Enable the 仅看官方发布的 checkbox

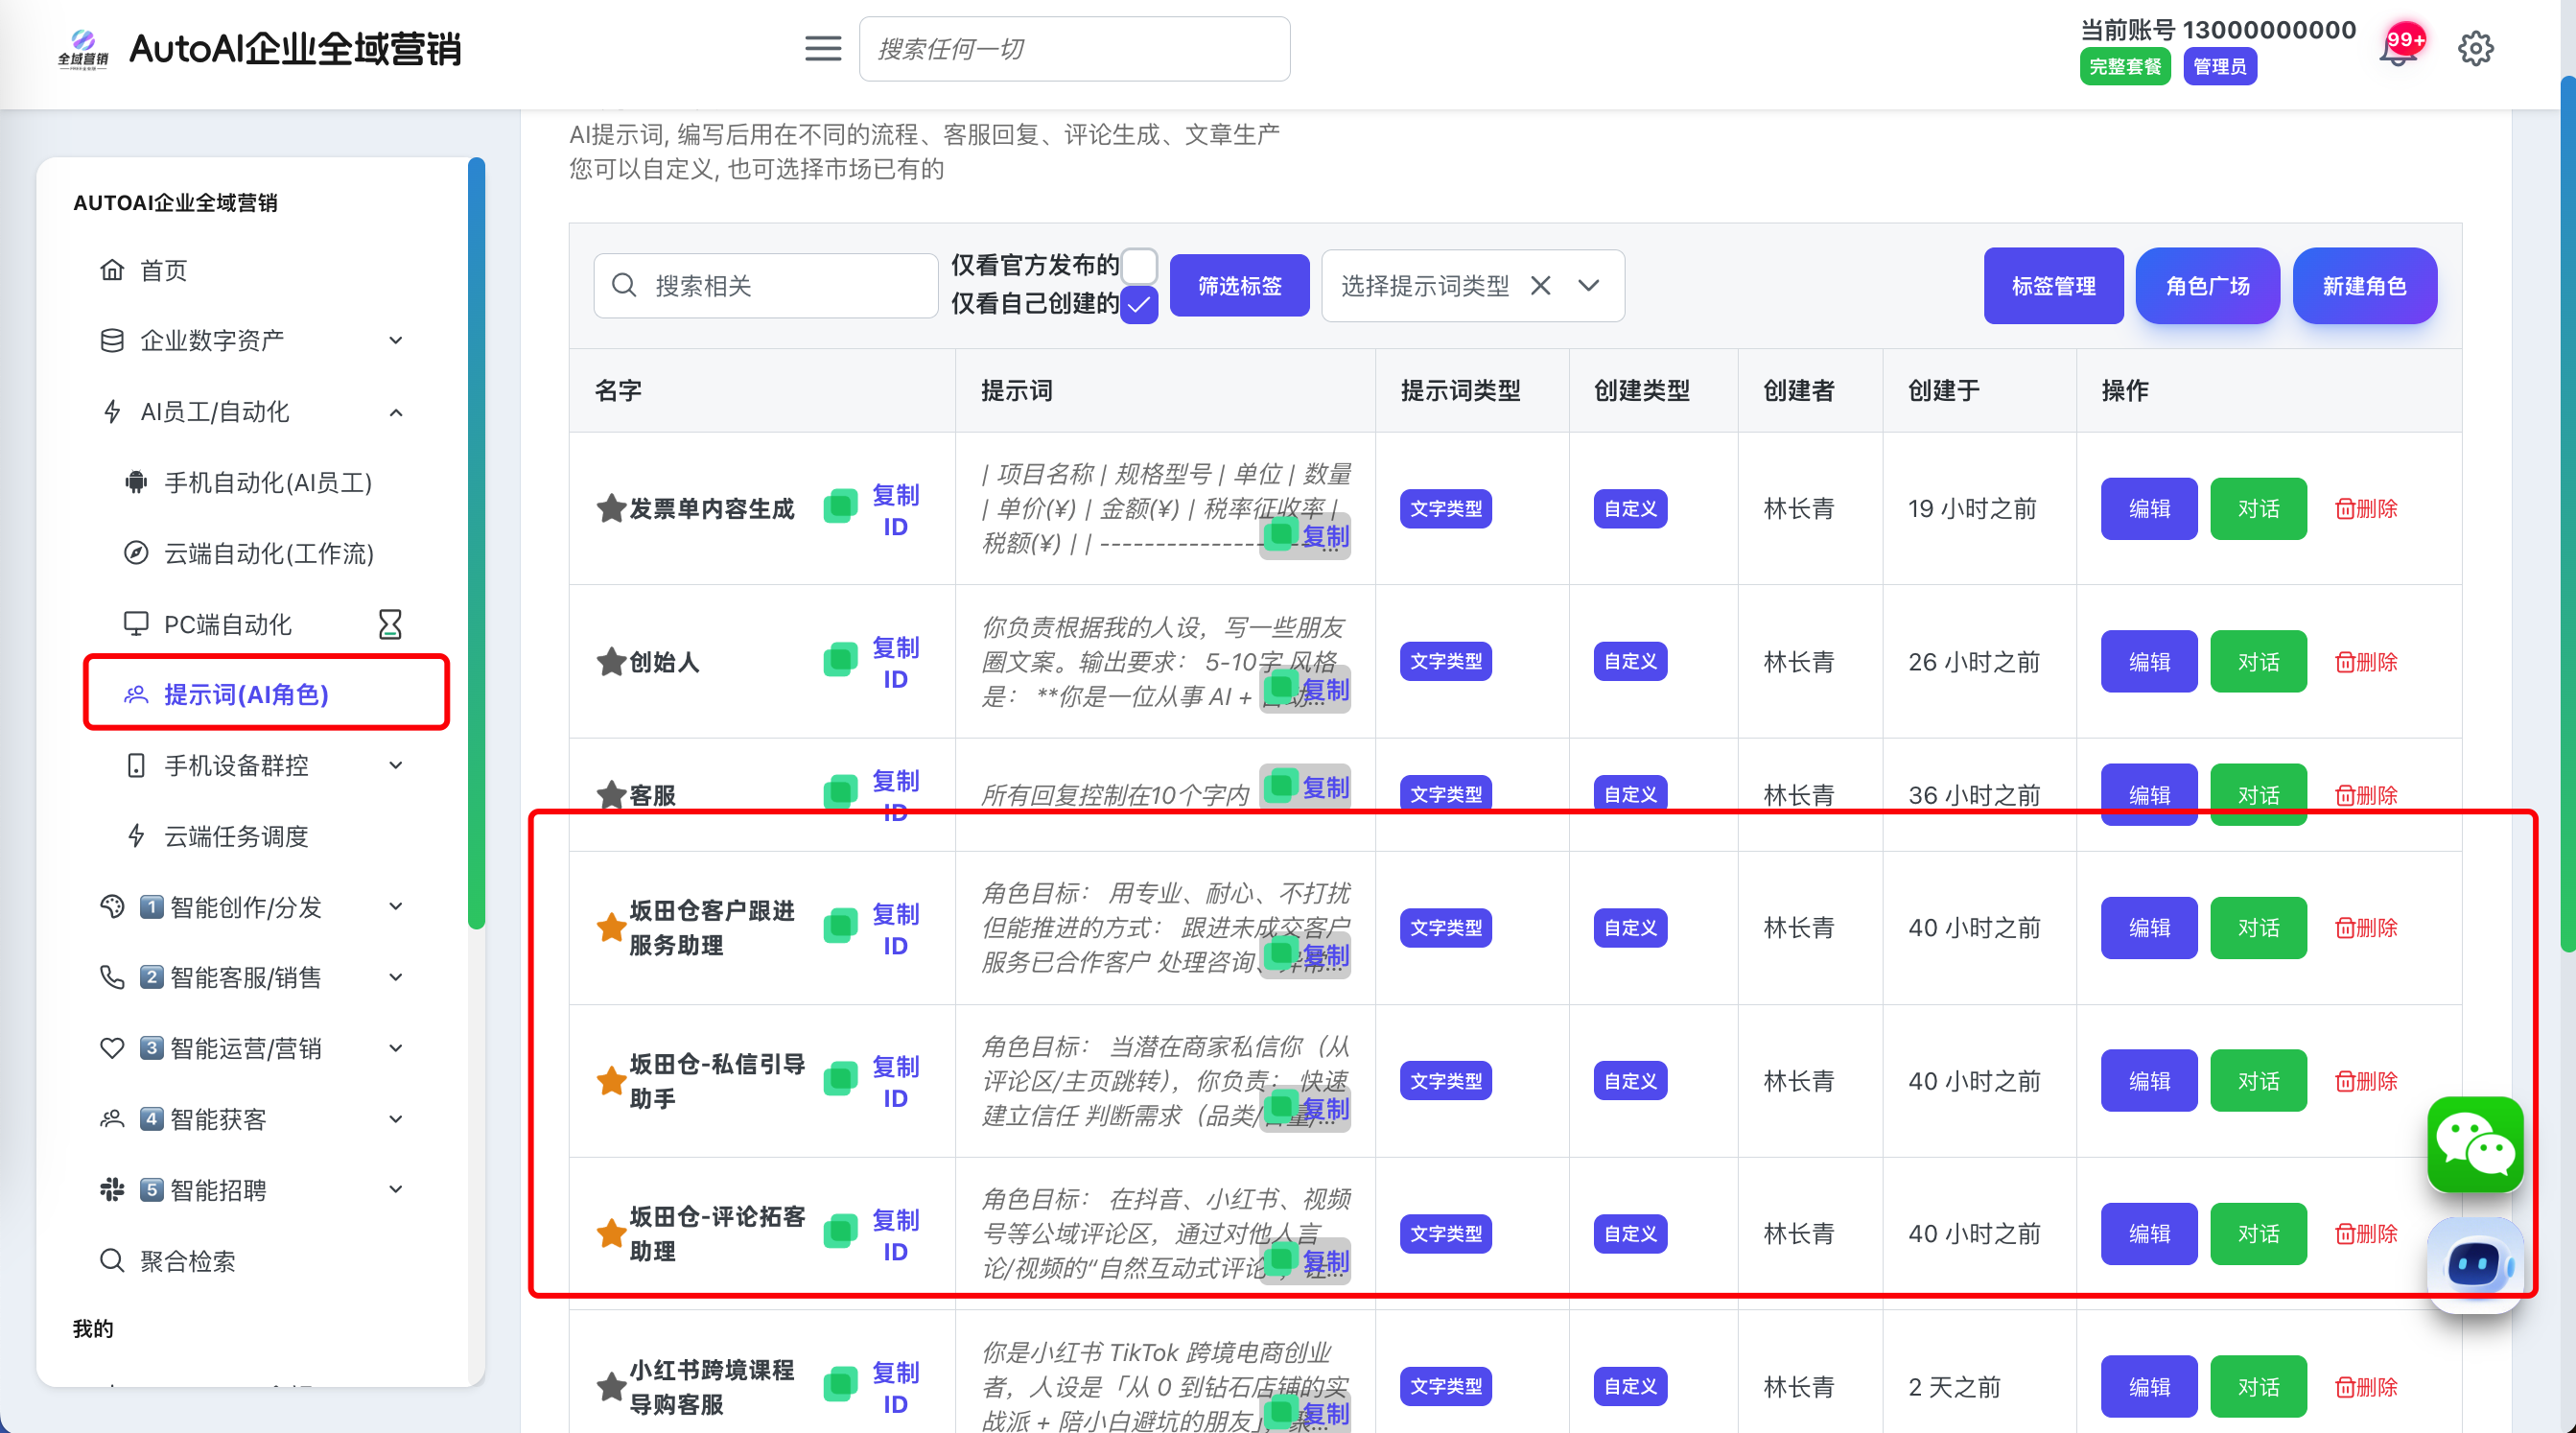point(1139,265)
